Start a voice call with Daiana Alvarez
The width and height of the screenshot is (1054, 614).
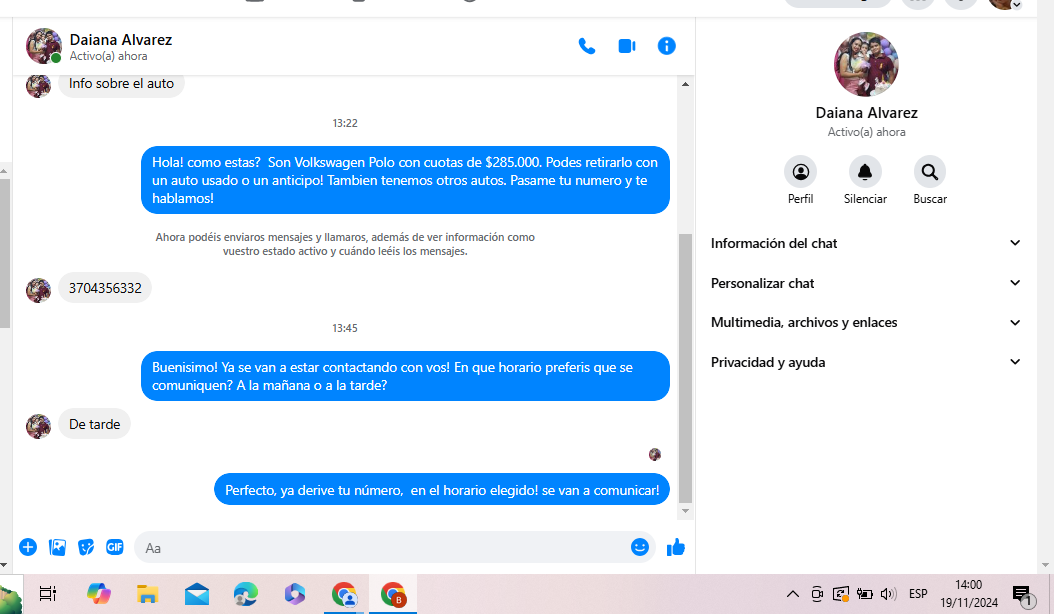point(587,46)
